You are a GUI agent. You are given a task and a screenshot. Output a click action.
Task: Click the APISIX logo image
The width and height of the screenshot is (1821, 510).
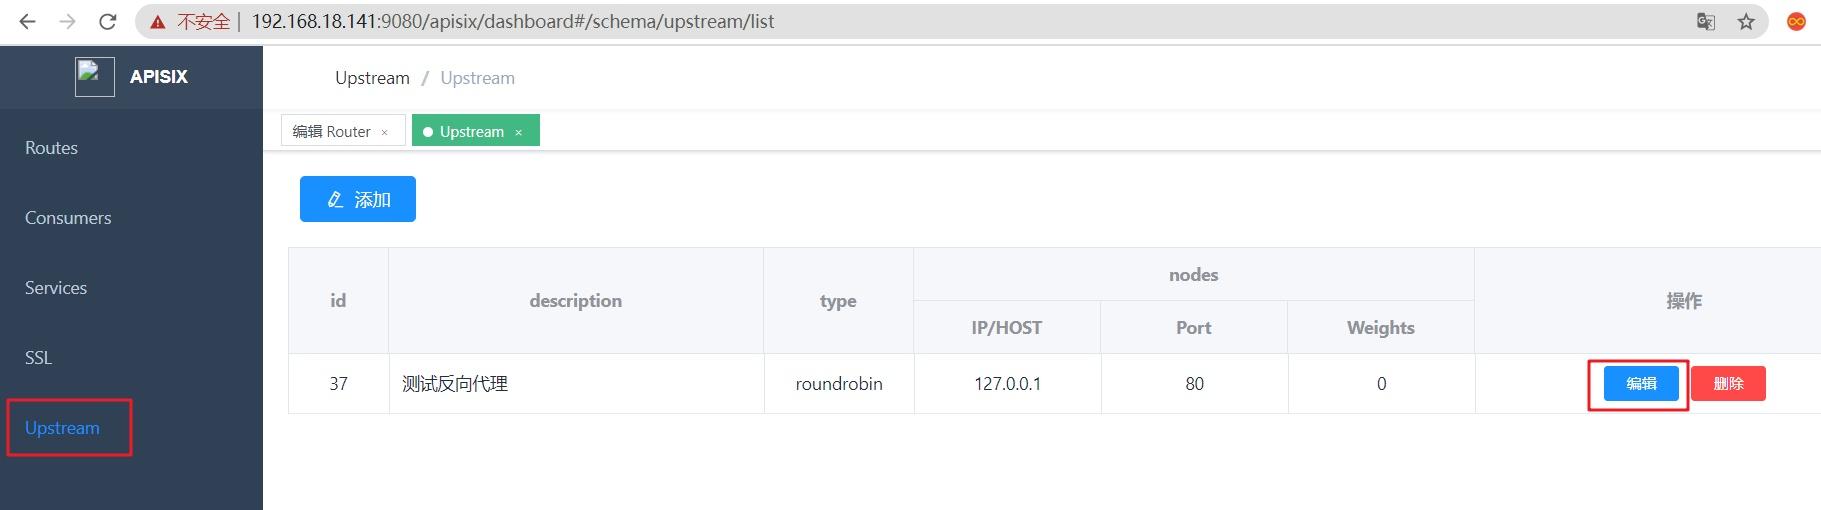(95, 77)
